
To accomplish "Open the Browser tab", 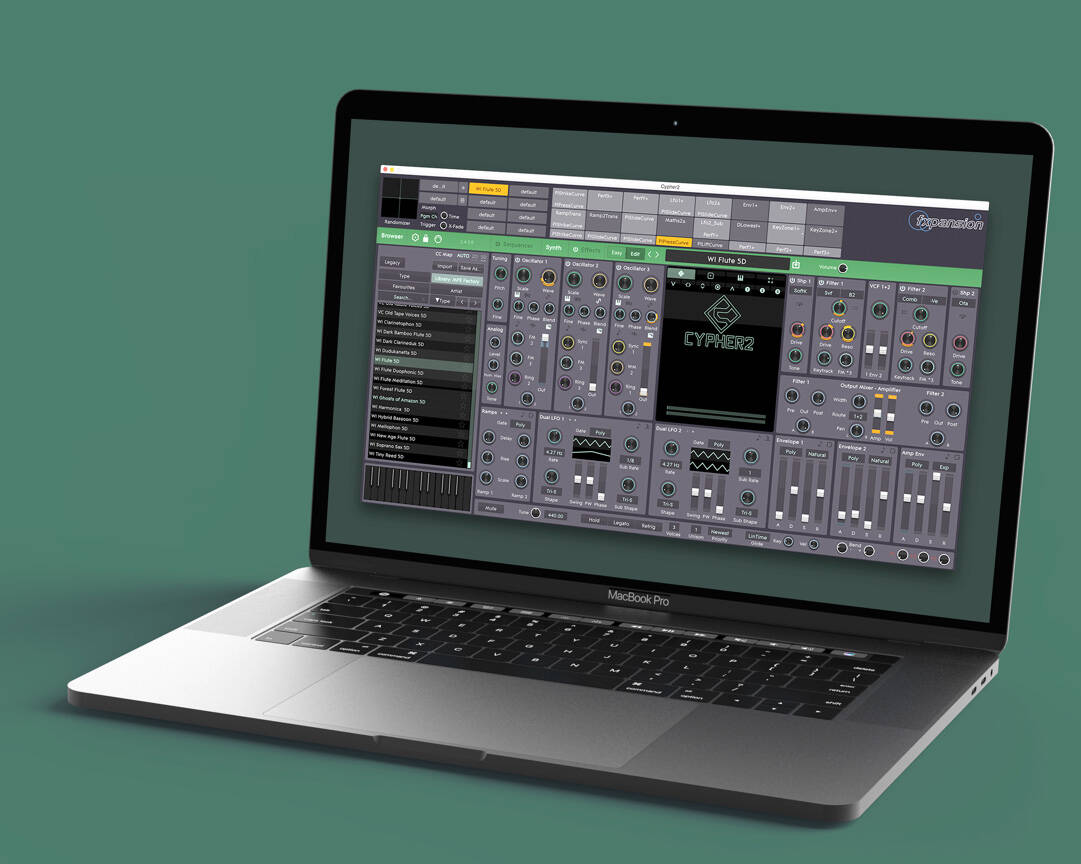I will tap(392, 236).
